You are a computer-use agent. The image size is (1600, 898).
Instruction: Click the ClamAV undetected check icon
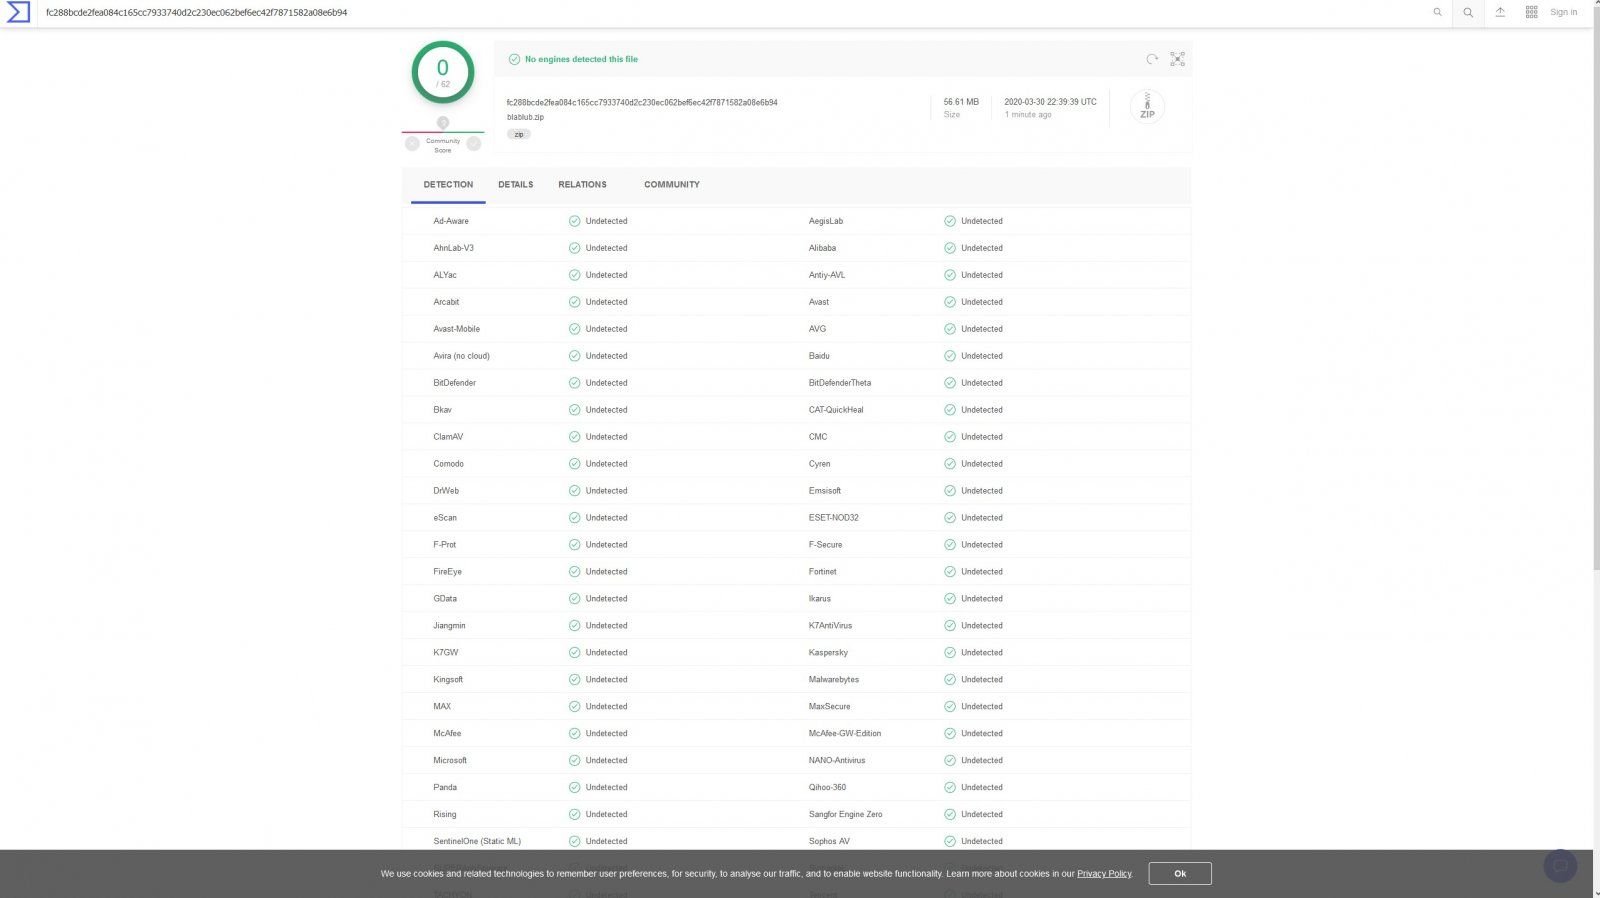coord(574,437)
